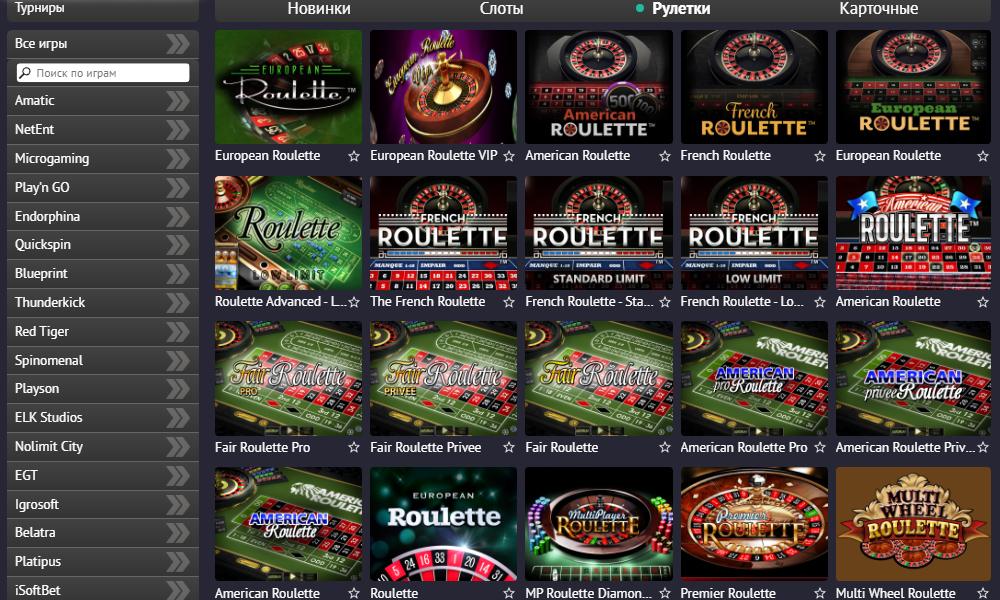Screen dimensions: 1000x600
Task: Launch Fair Roulette Privee thumbnail
Action: point(443,379)
